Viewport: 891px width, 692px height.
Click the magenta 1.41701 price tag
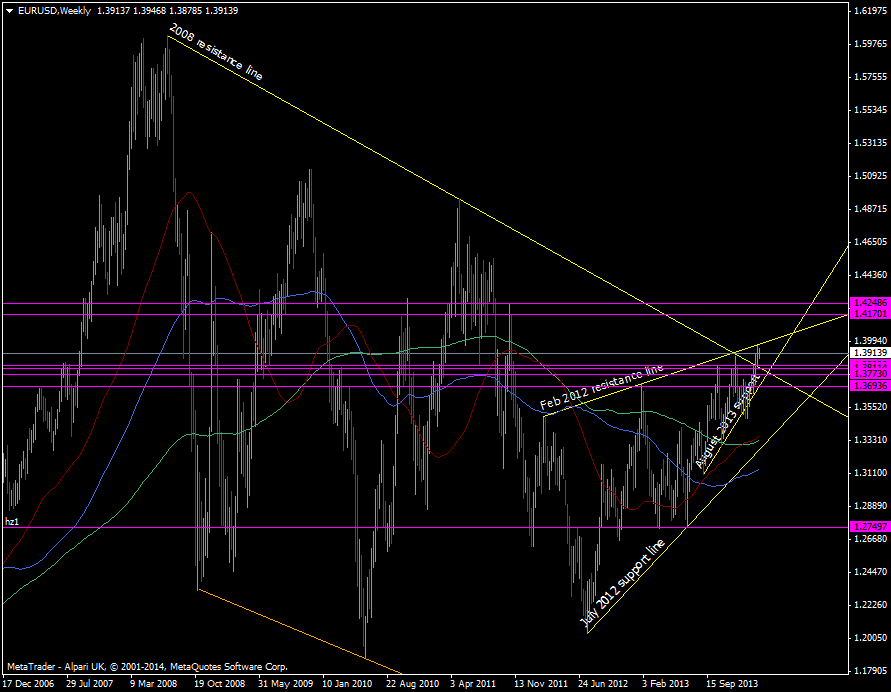(x=867, y=314)
